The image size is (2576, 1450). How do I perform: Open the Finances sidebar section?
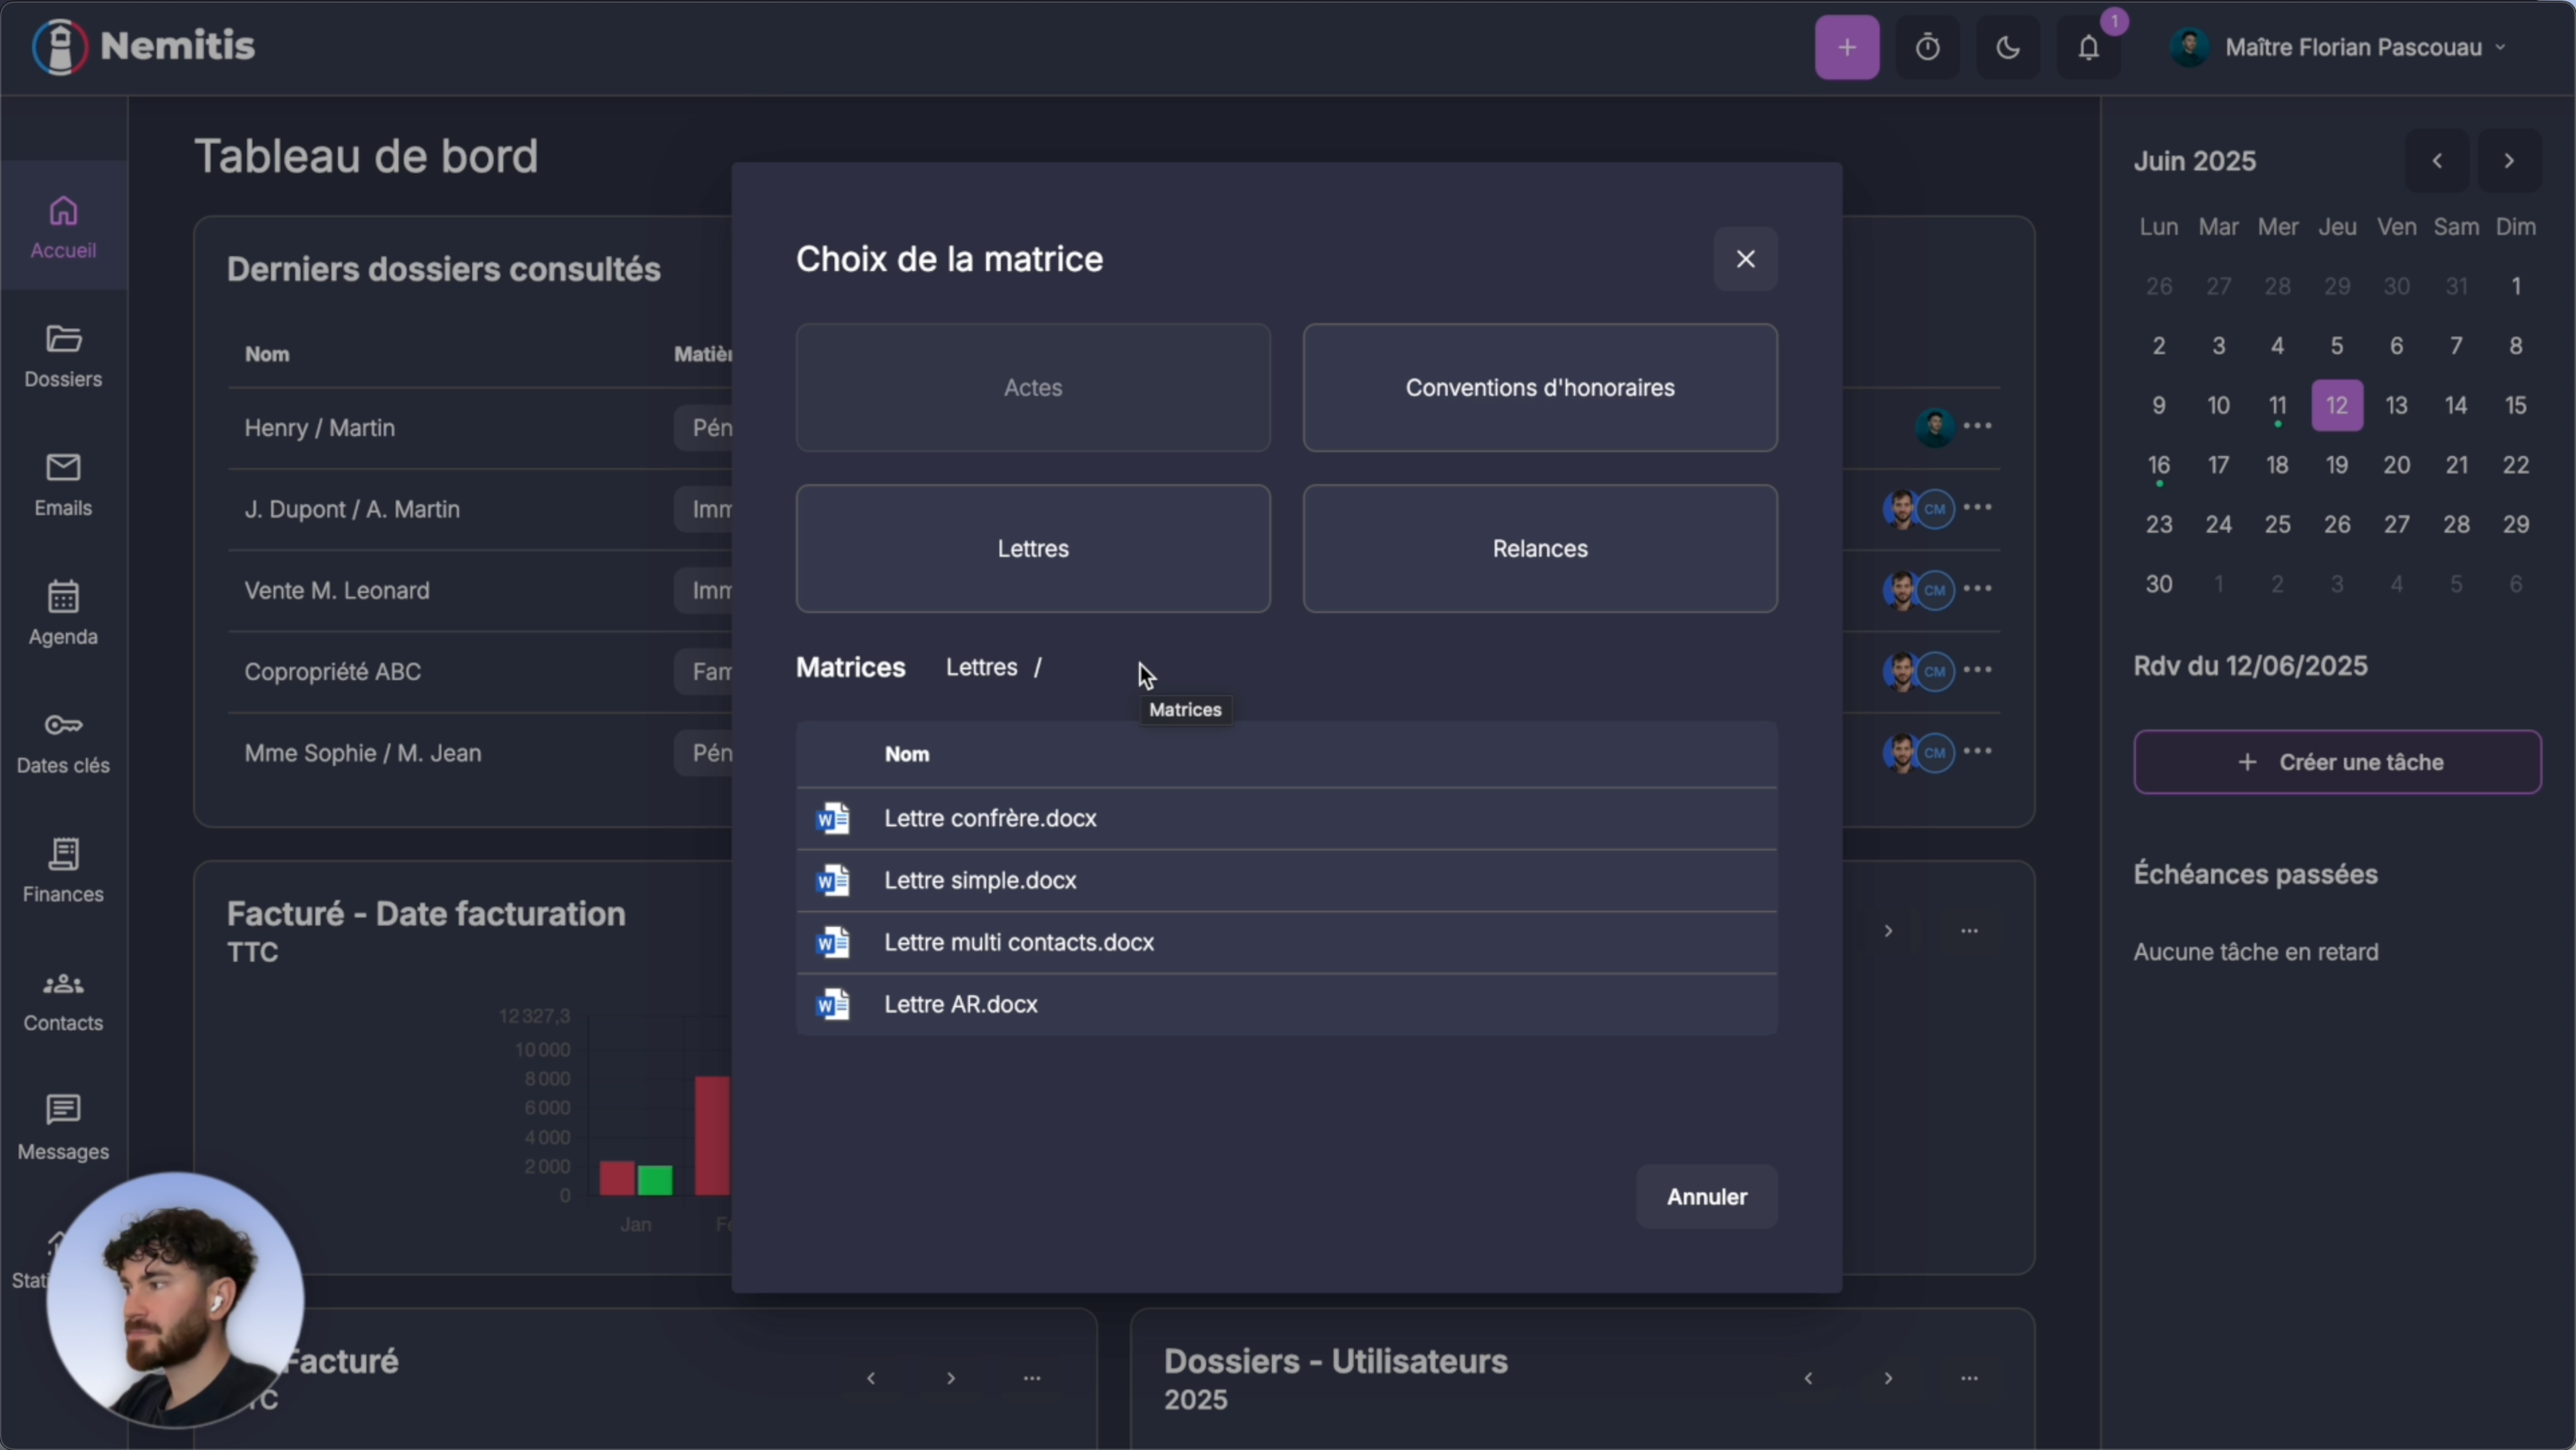pos(63,871)
